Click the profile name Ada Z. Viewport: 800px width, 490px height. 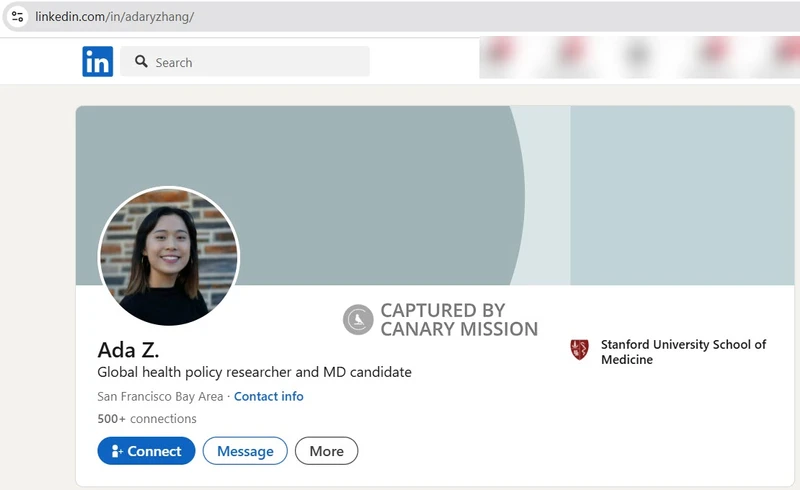pyautogui.click(x=128, y=350)
